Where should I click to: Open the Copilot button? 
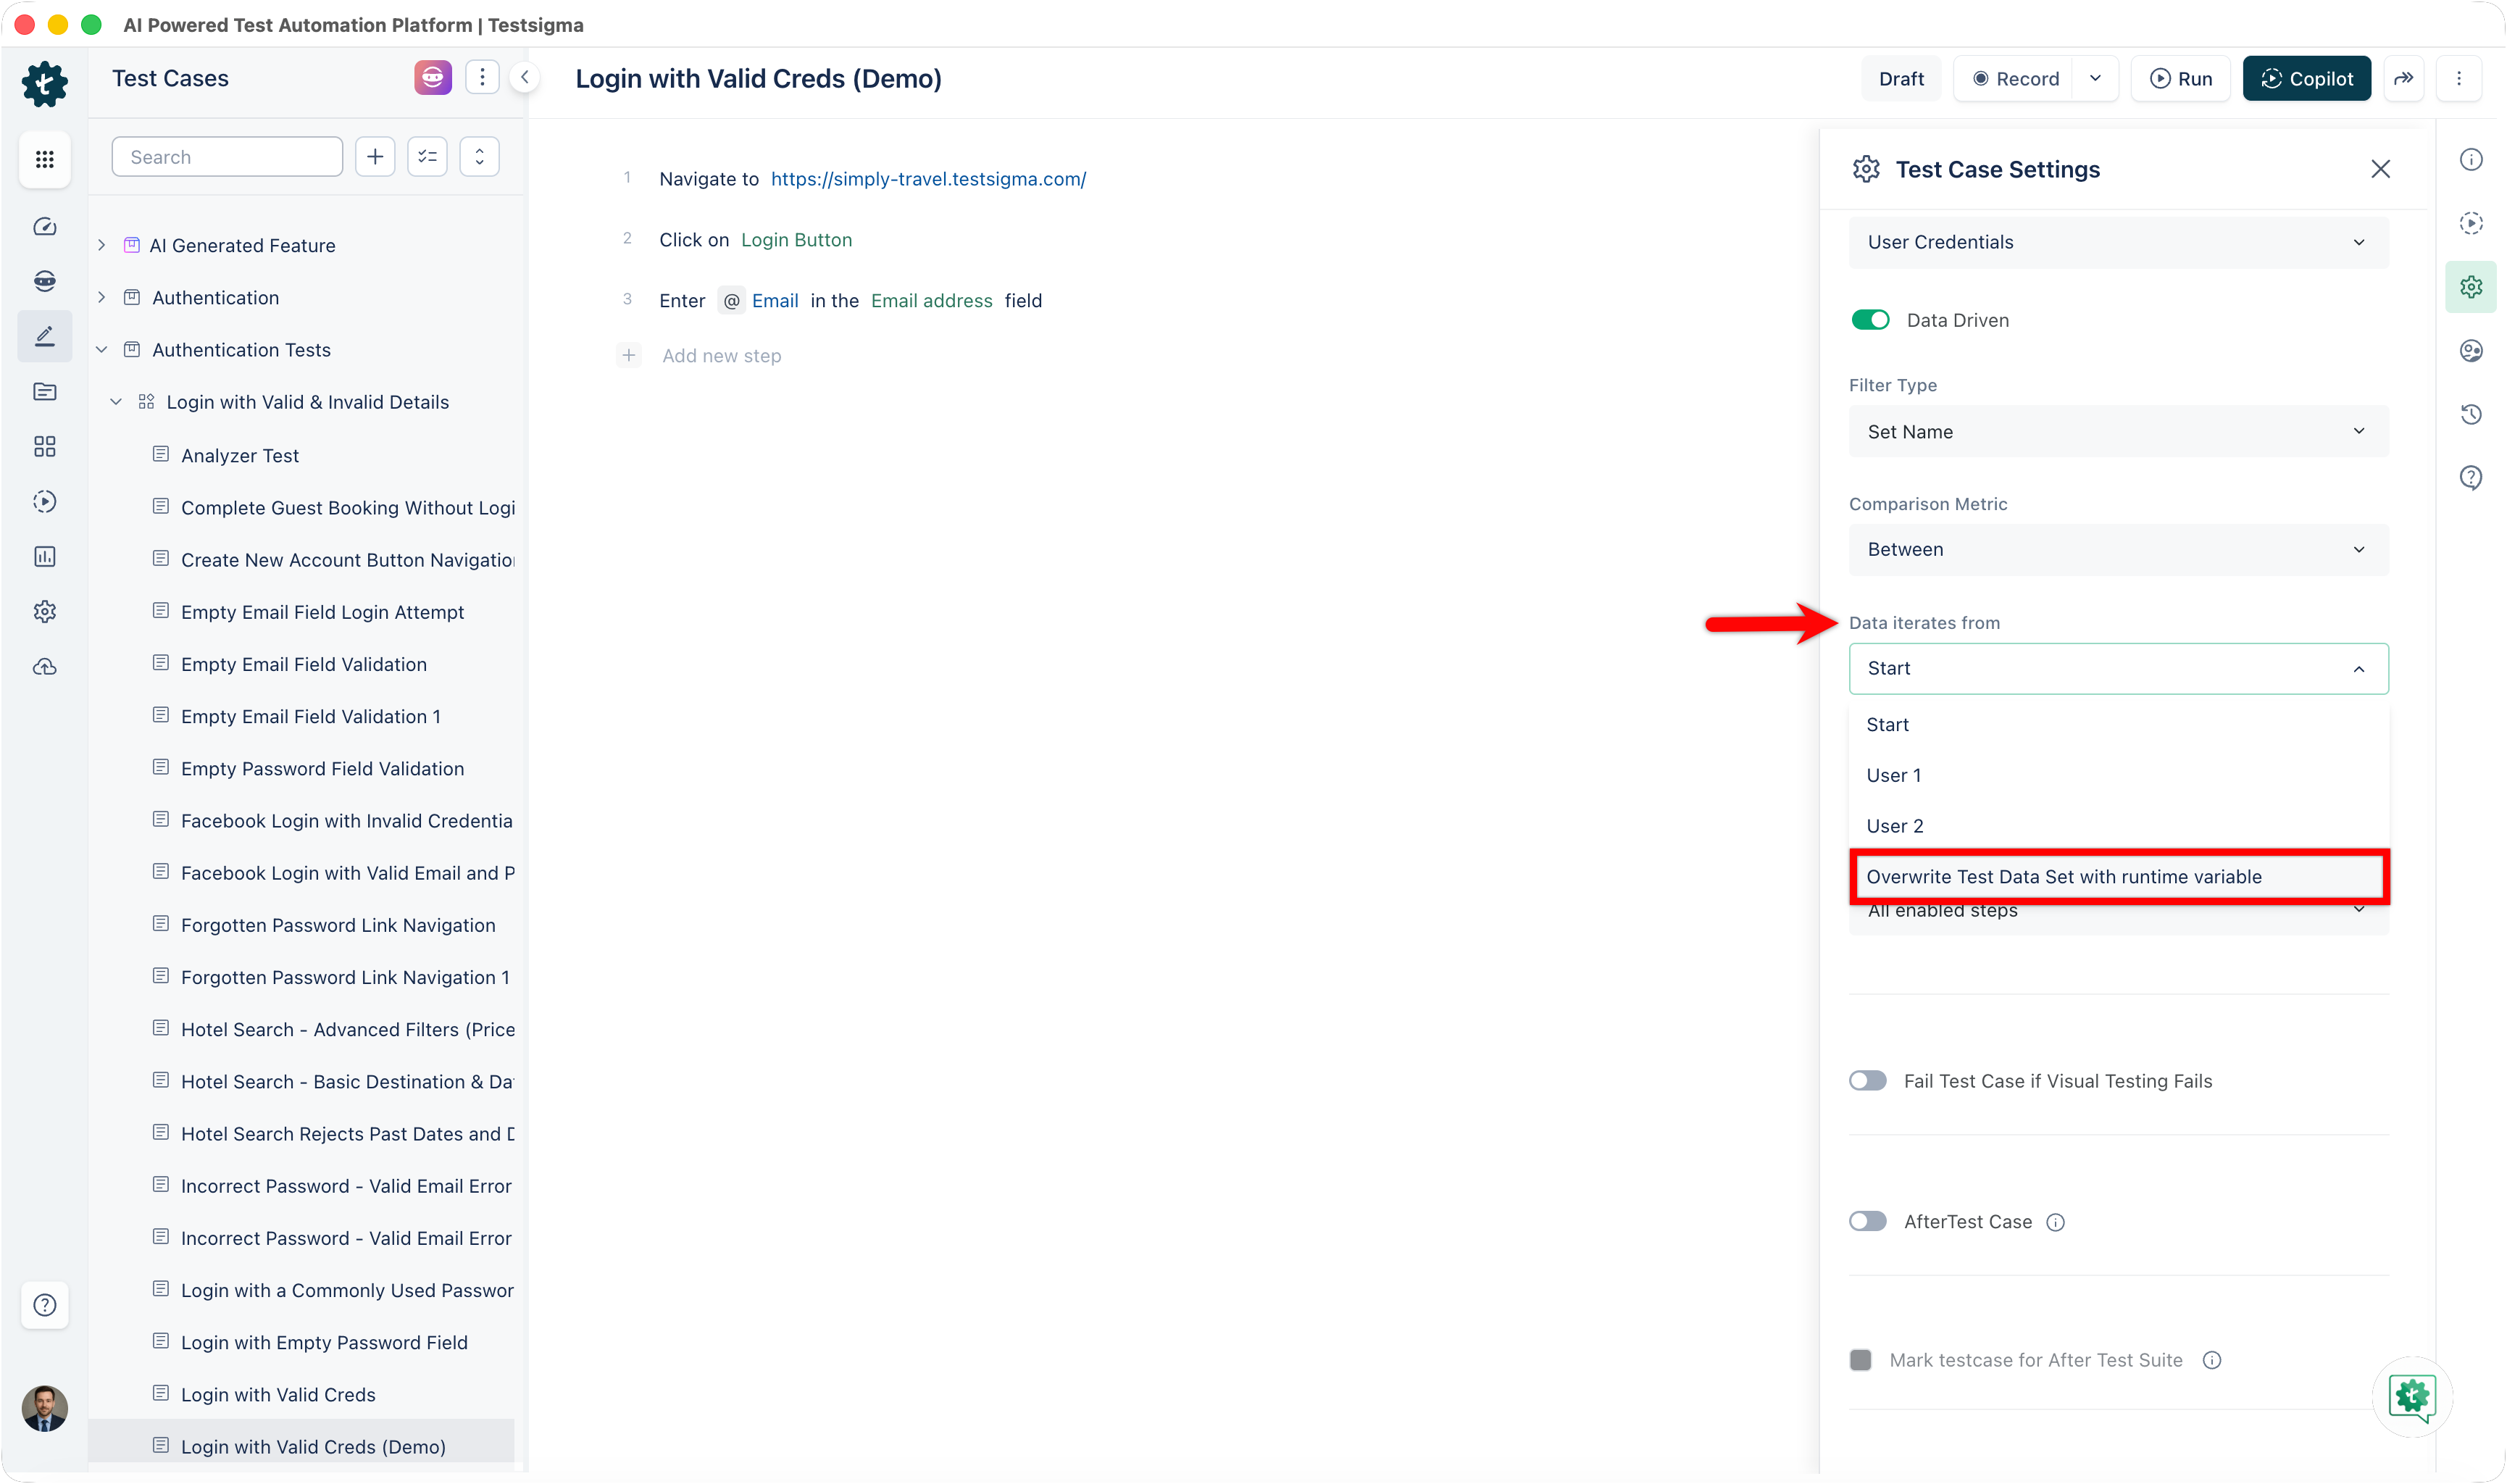[2306, 78]
